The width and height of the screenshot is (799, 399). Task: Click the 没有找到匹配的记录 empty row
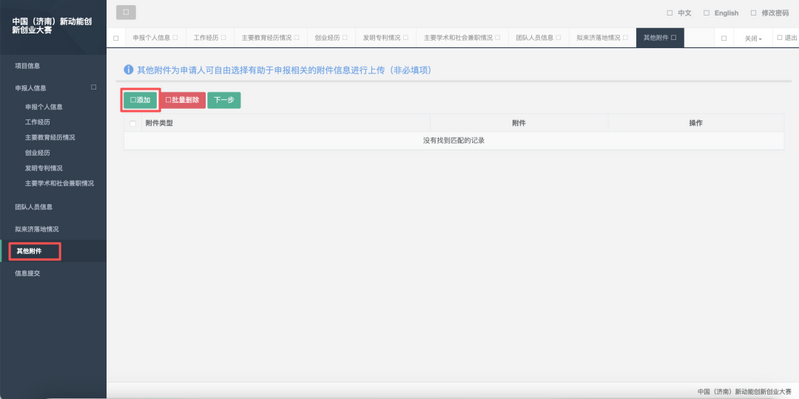point(454,141)
